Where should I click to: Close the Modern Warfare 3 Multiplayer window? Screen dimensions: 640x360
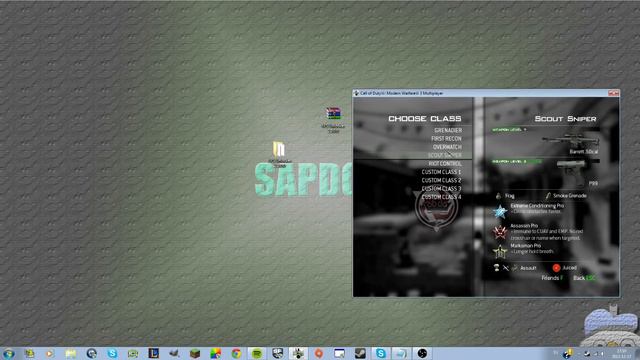coord(613,93)
